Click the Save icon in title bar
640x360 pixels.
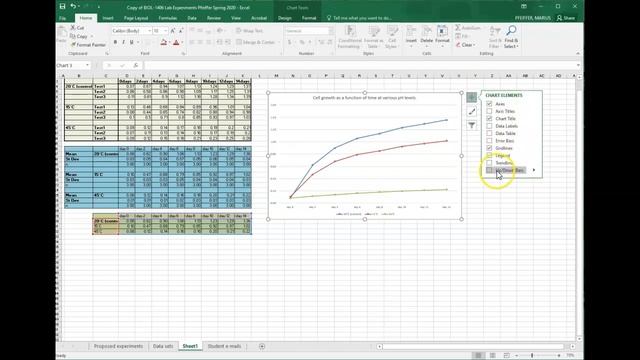pyautogui.click(x=62, y=6)
